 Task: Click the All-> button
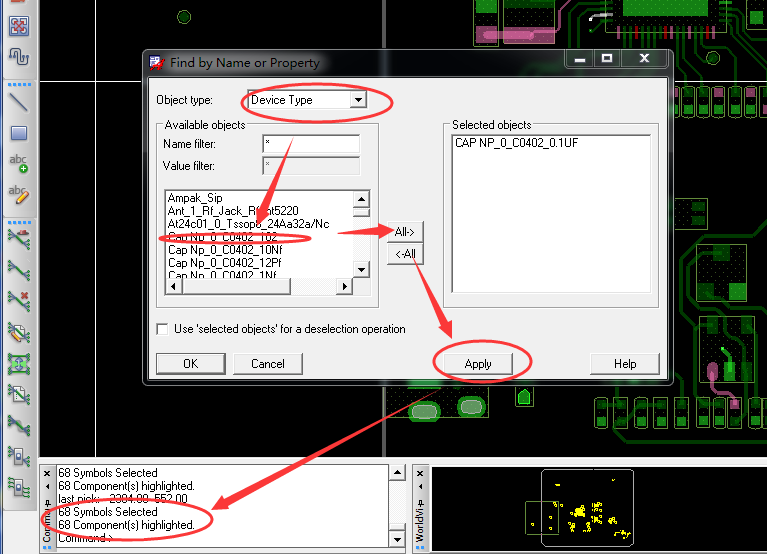click(405, 232)
